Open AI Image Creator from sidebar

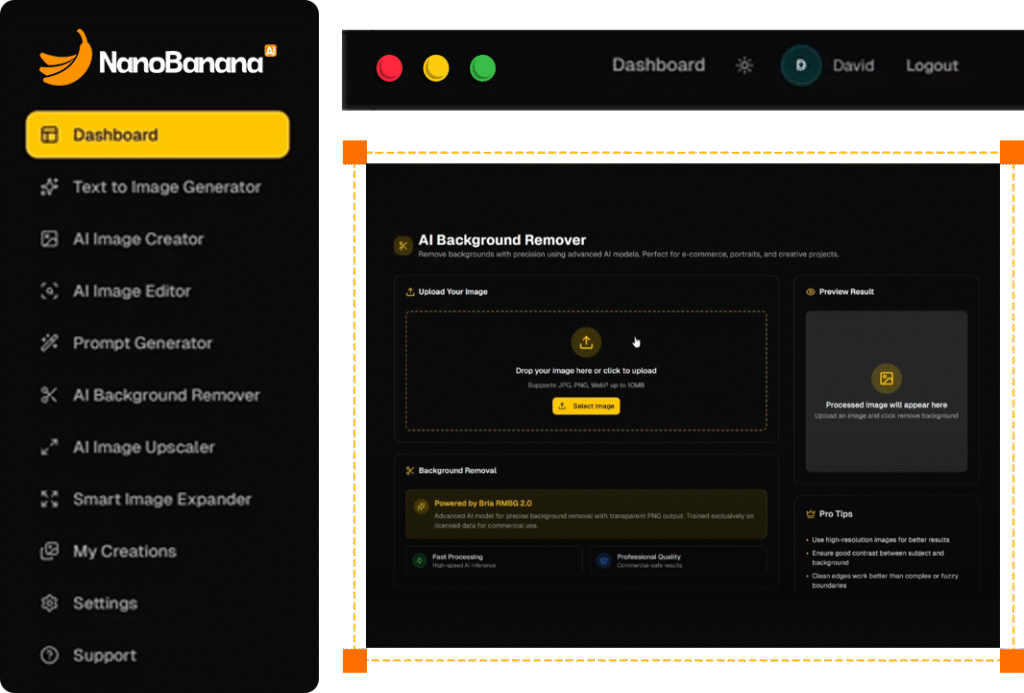point(138,239)
